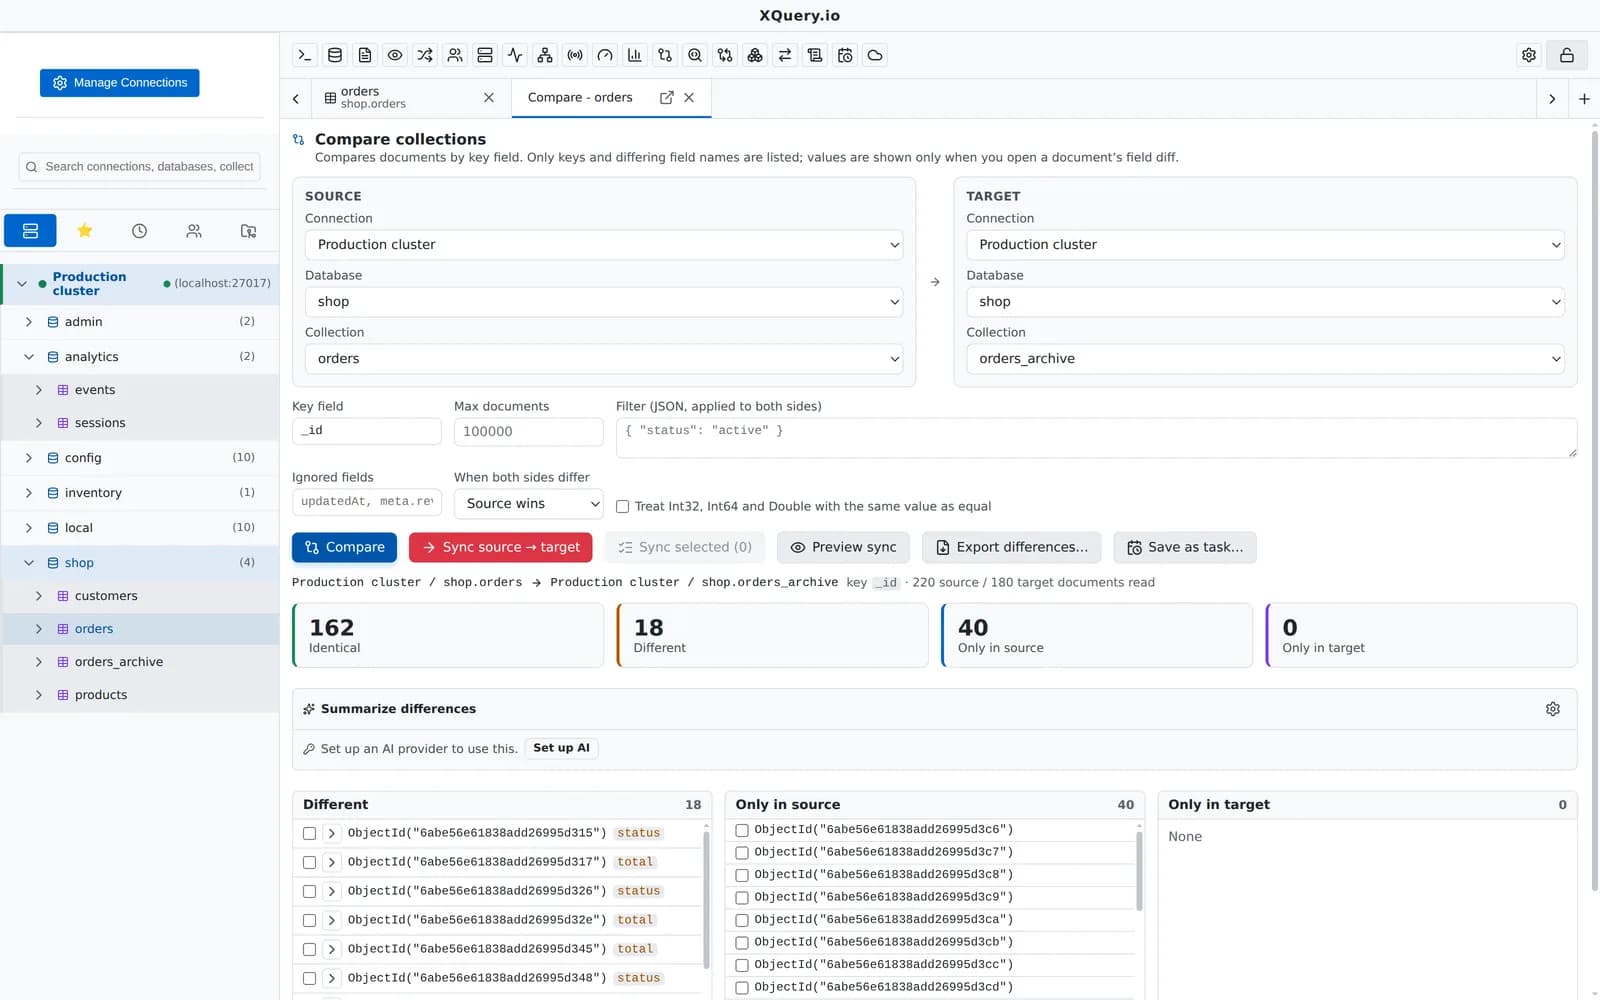The height and width of the screenshot is (1000, 1600).
Task: Click the broadcast signal toolbar icon
Action: tap(575, 55)
